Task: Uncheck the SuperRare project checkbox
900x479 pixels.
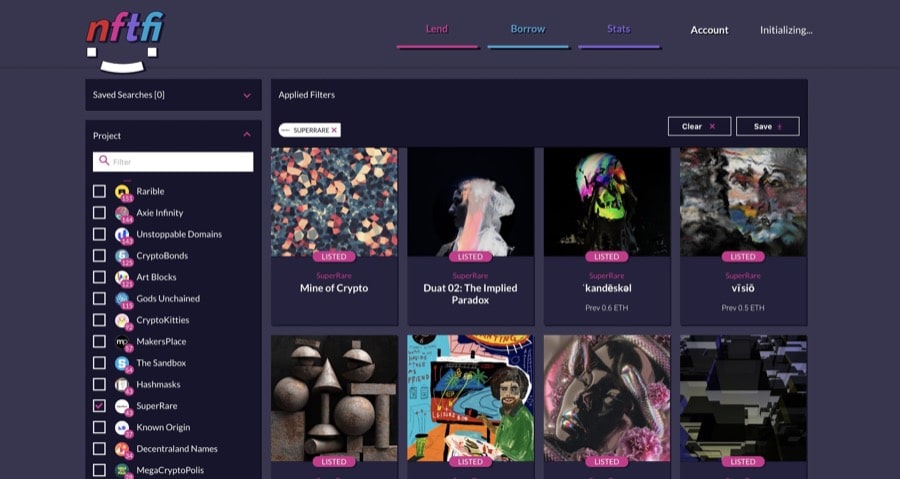Action: 99,406
